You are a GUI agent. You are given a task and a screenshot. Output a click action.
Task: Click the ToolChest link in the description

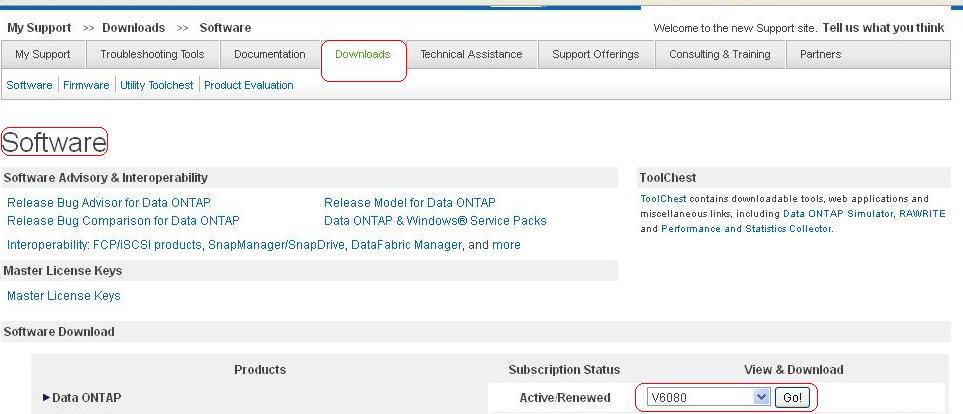click(x=663, y=199)
